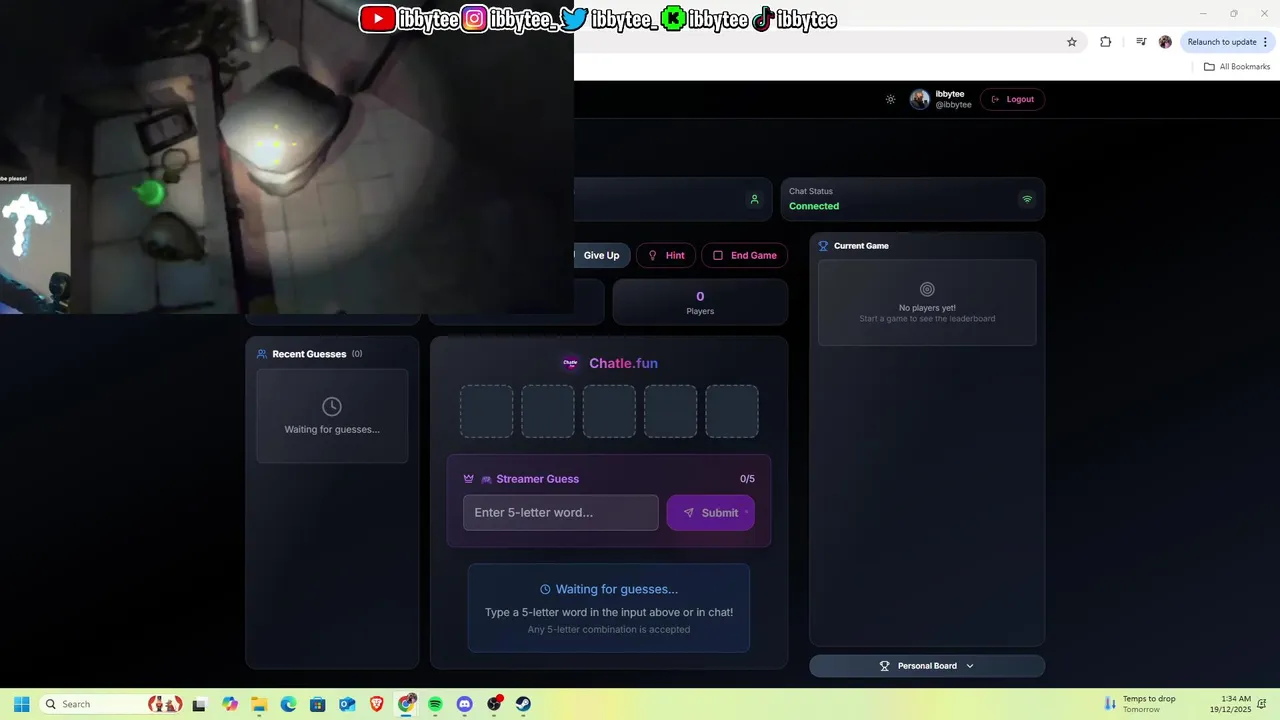Viewport: 1280px width, 720px height.
Task: Click the Recent Guesses people icon
Action: click(262, 354)
